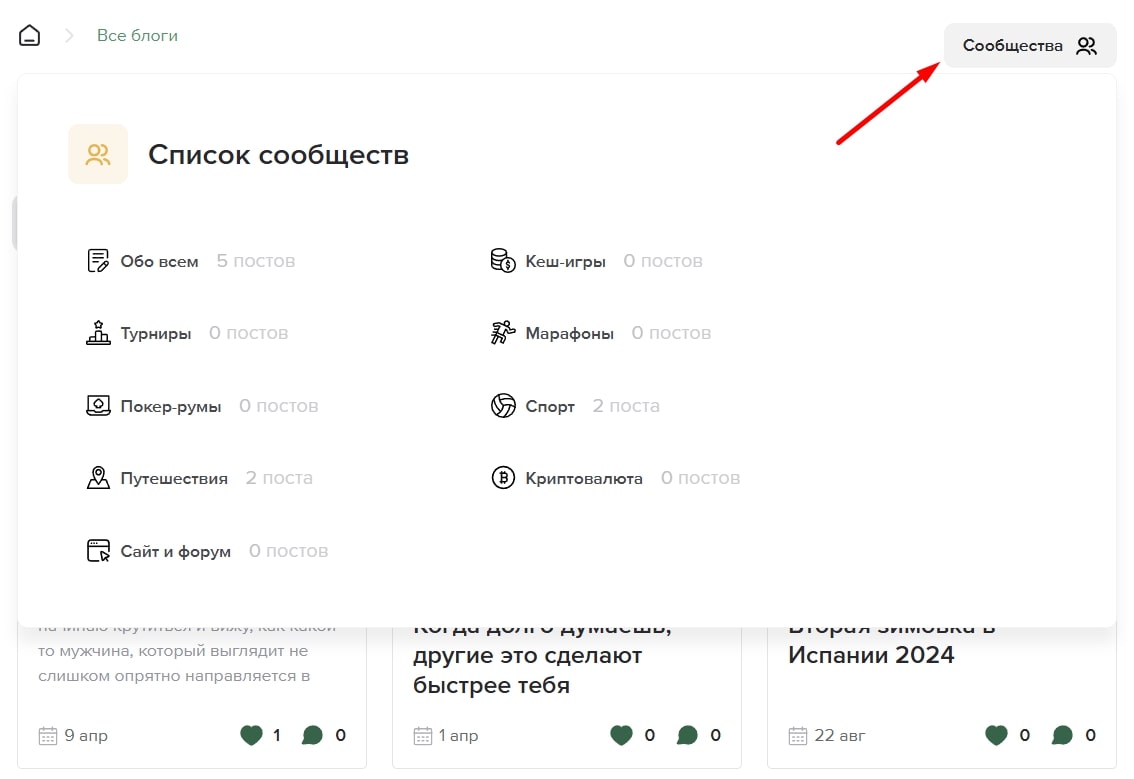Open the 'Спорт' volleyball icon
1134x779 pixels.
[504, 404]
